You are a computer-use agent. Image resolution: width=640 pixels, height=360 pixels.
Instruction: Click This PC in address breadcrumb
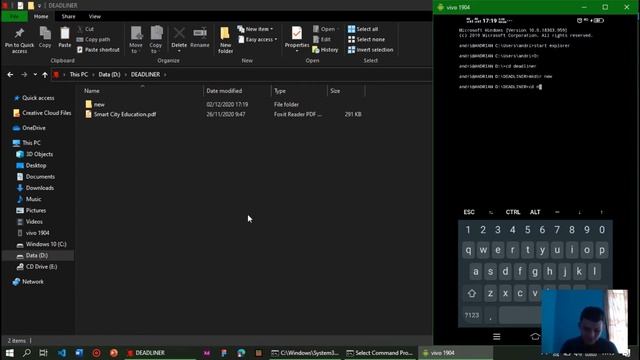(79, 75)
